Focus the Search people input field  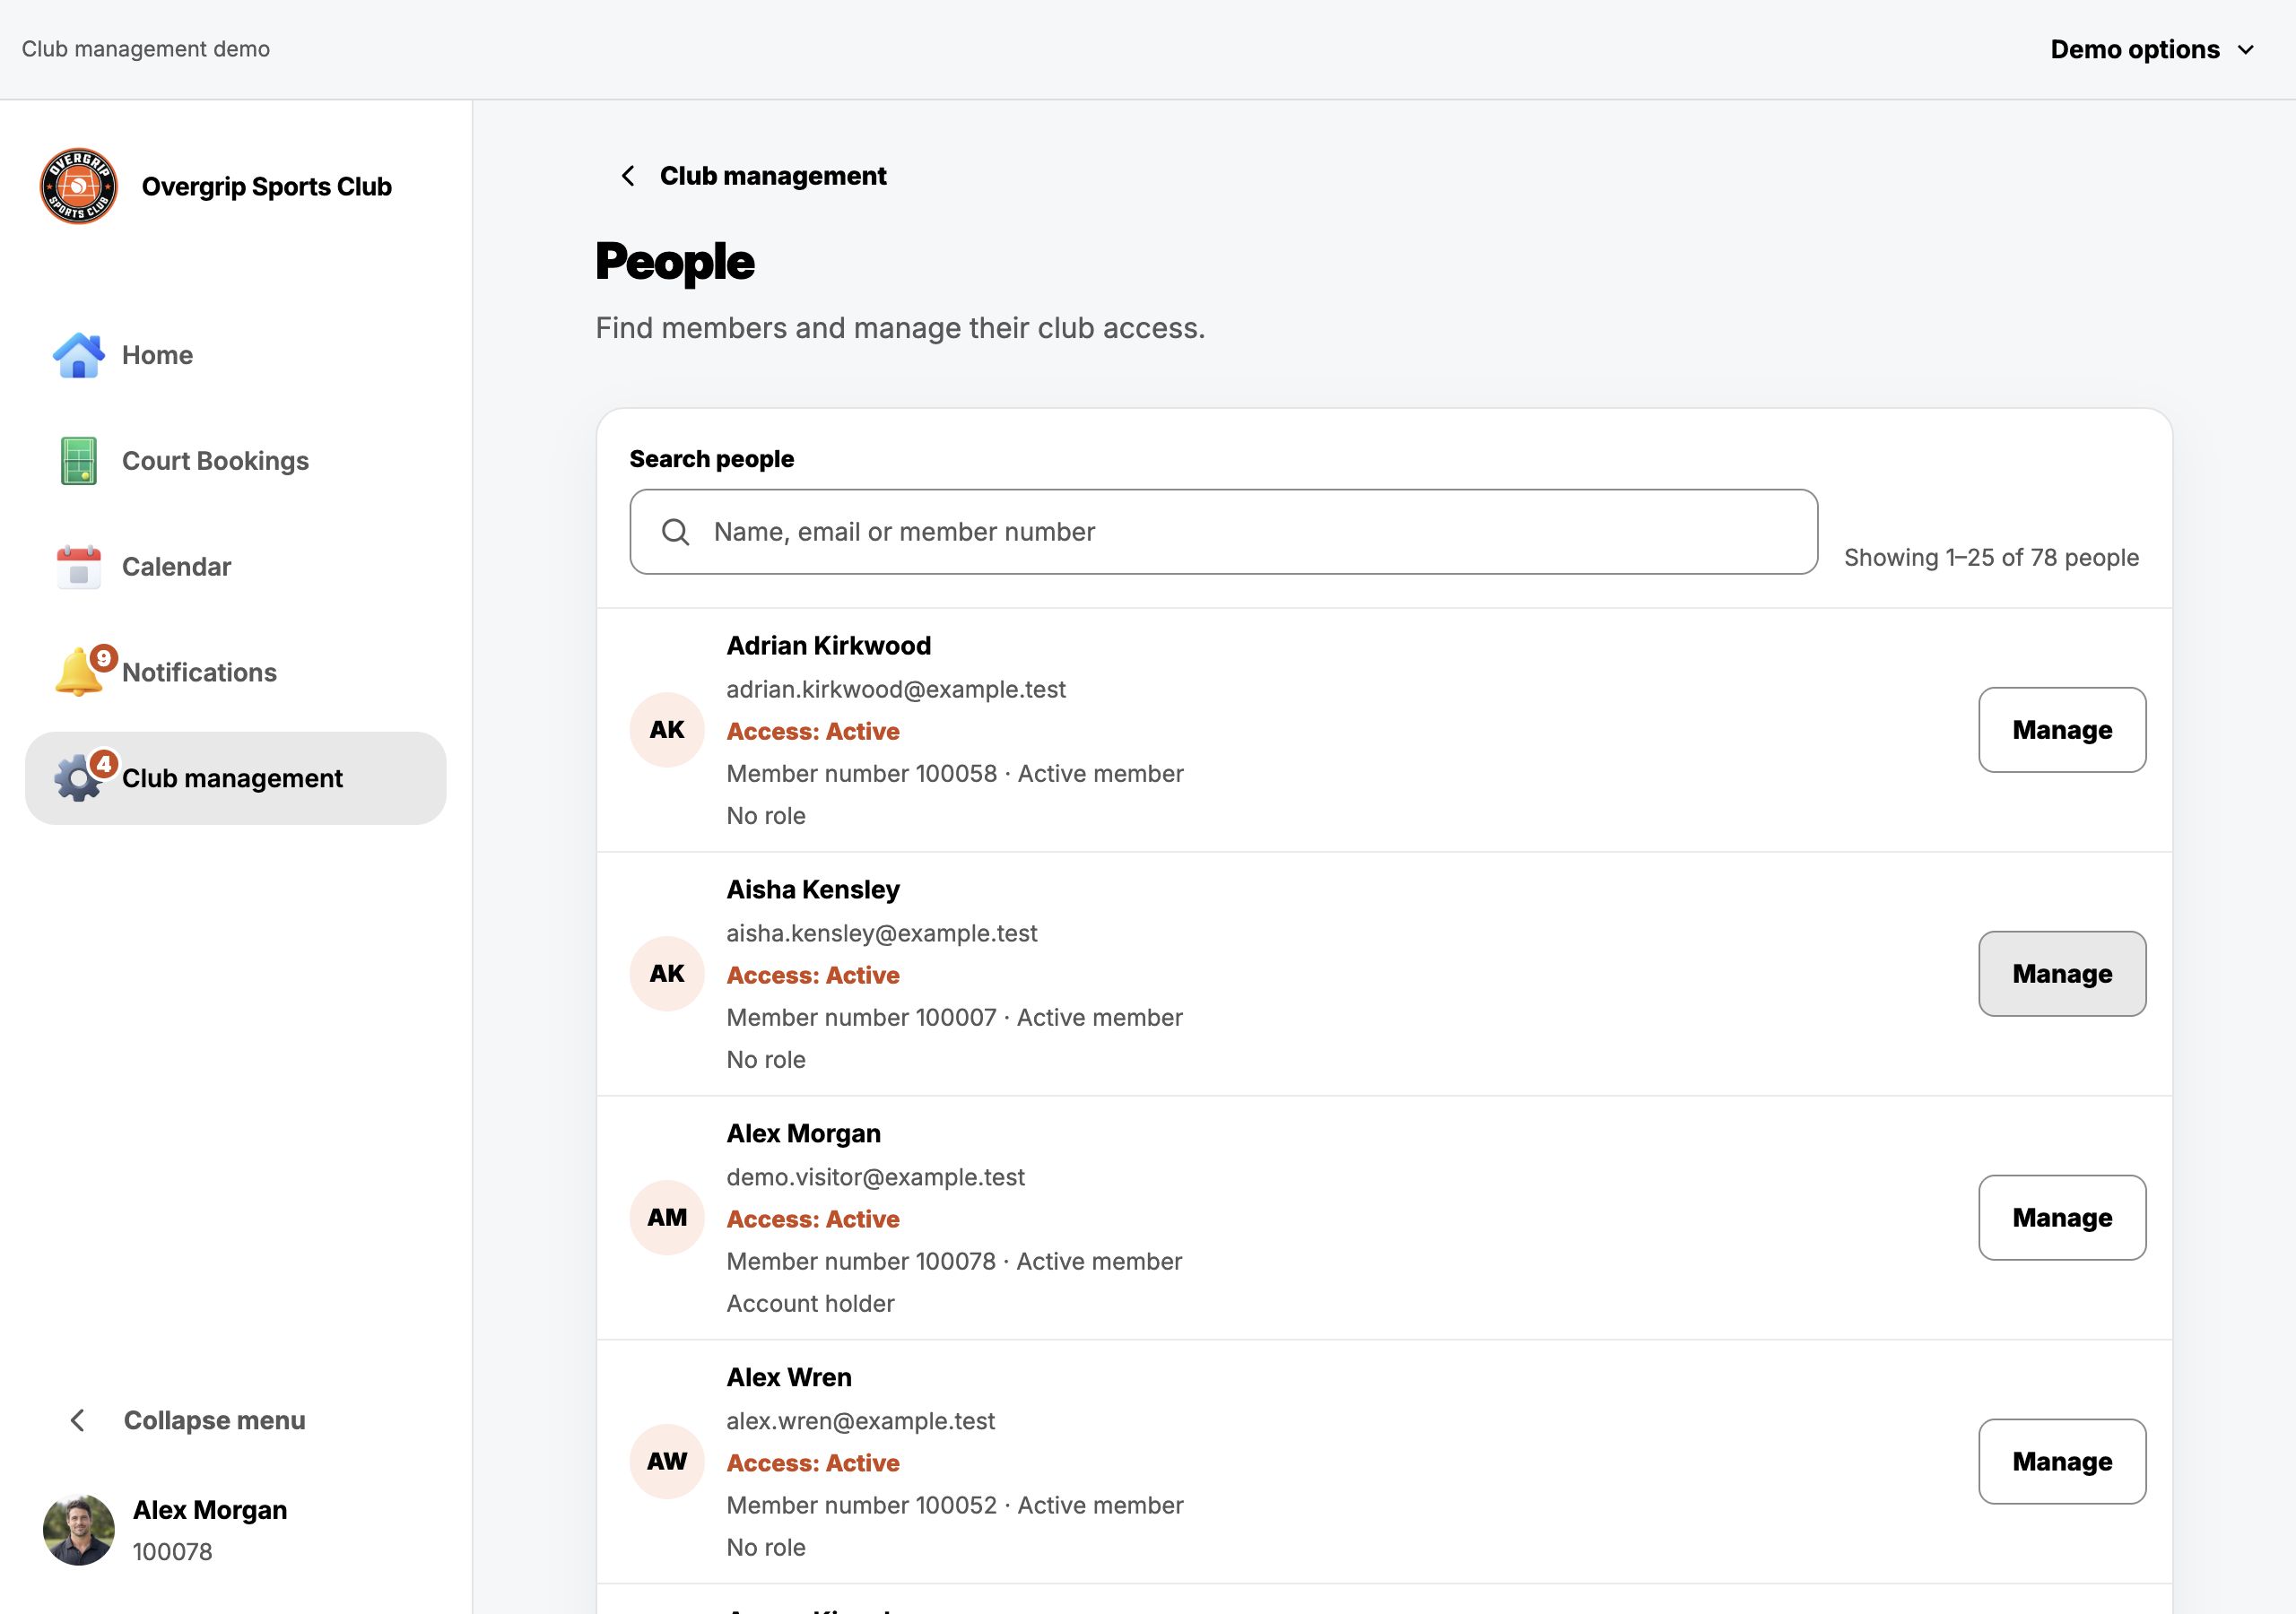tap(1223, 532)
